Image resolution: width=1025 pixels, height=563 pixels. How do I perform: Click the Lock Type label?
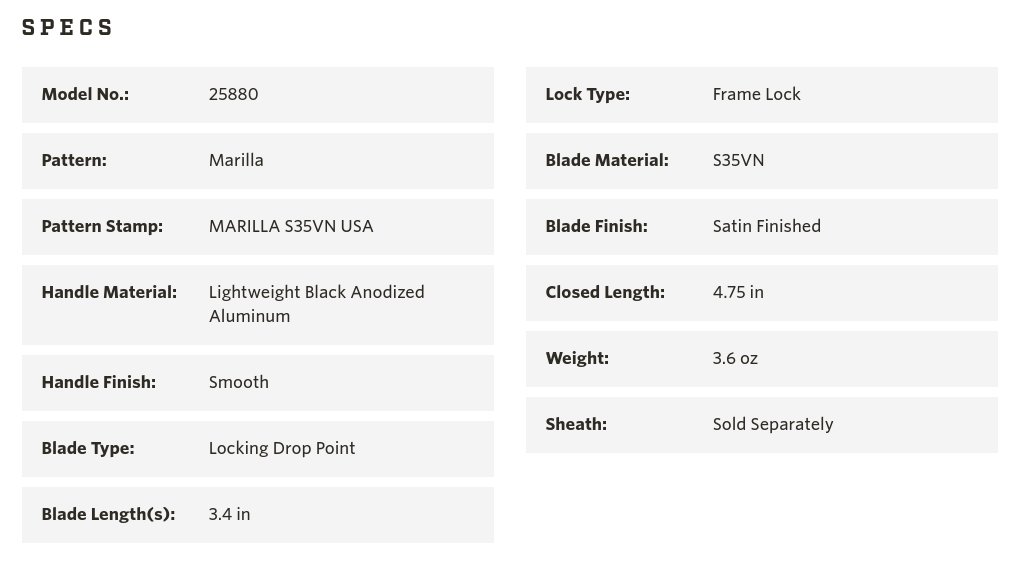pos(588,94)
